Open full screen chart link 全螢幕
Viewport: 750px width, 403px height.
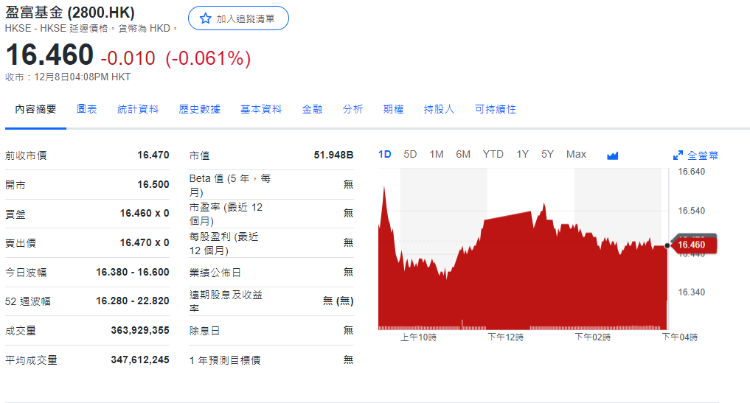[703, 155]
